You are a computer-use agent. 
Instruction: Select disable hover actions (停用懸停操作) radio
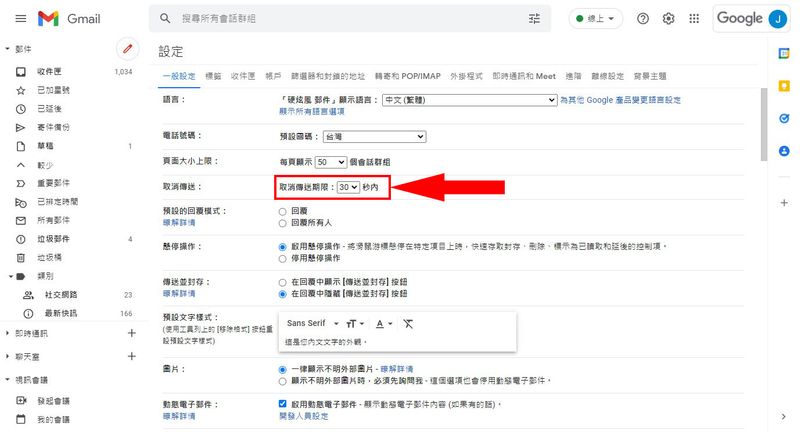click(283, 259)
